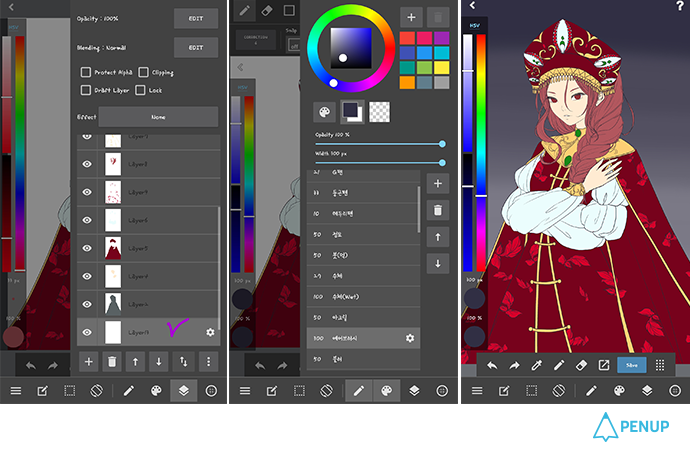Move brush up with arrow beside brush list
Screen dimensions: 690x452
[x=438, y=237]
